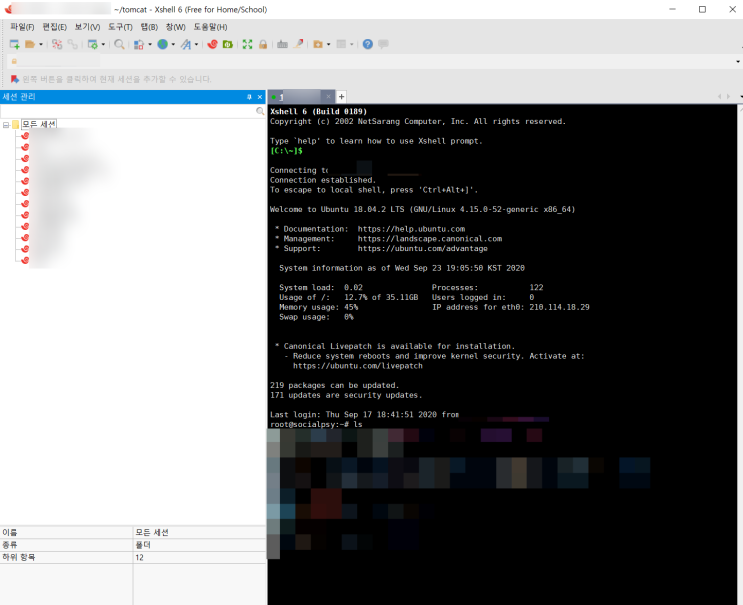Open the 편집(E) menu
The width and height of the screenshot is (743, 605).
pos(54,27)
